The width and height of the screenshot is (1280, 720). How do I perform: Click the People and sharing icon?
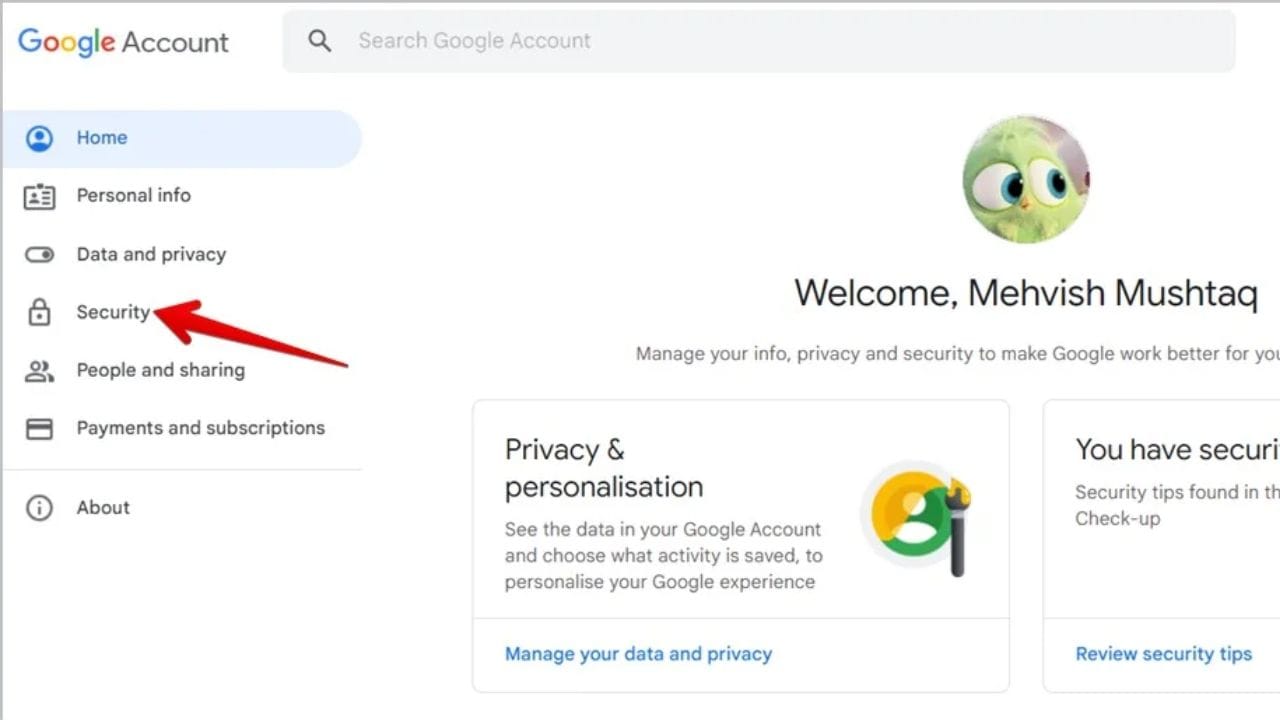pyautogui.click(x=39, y=371)
